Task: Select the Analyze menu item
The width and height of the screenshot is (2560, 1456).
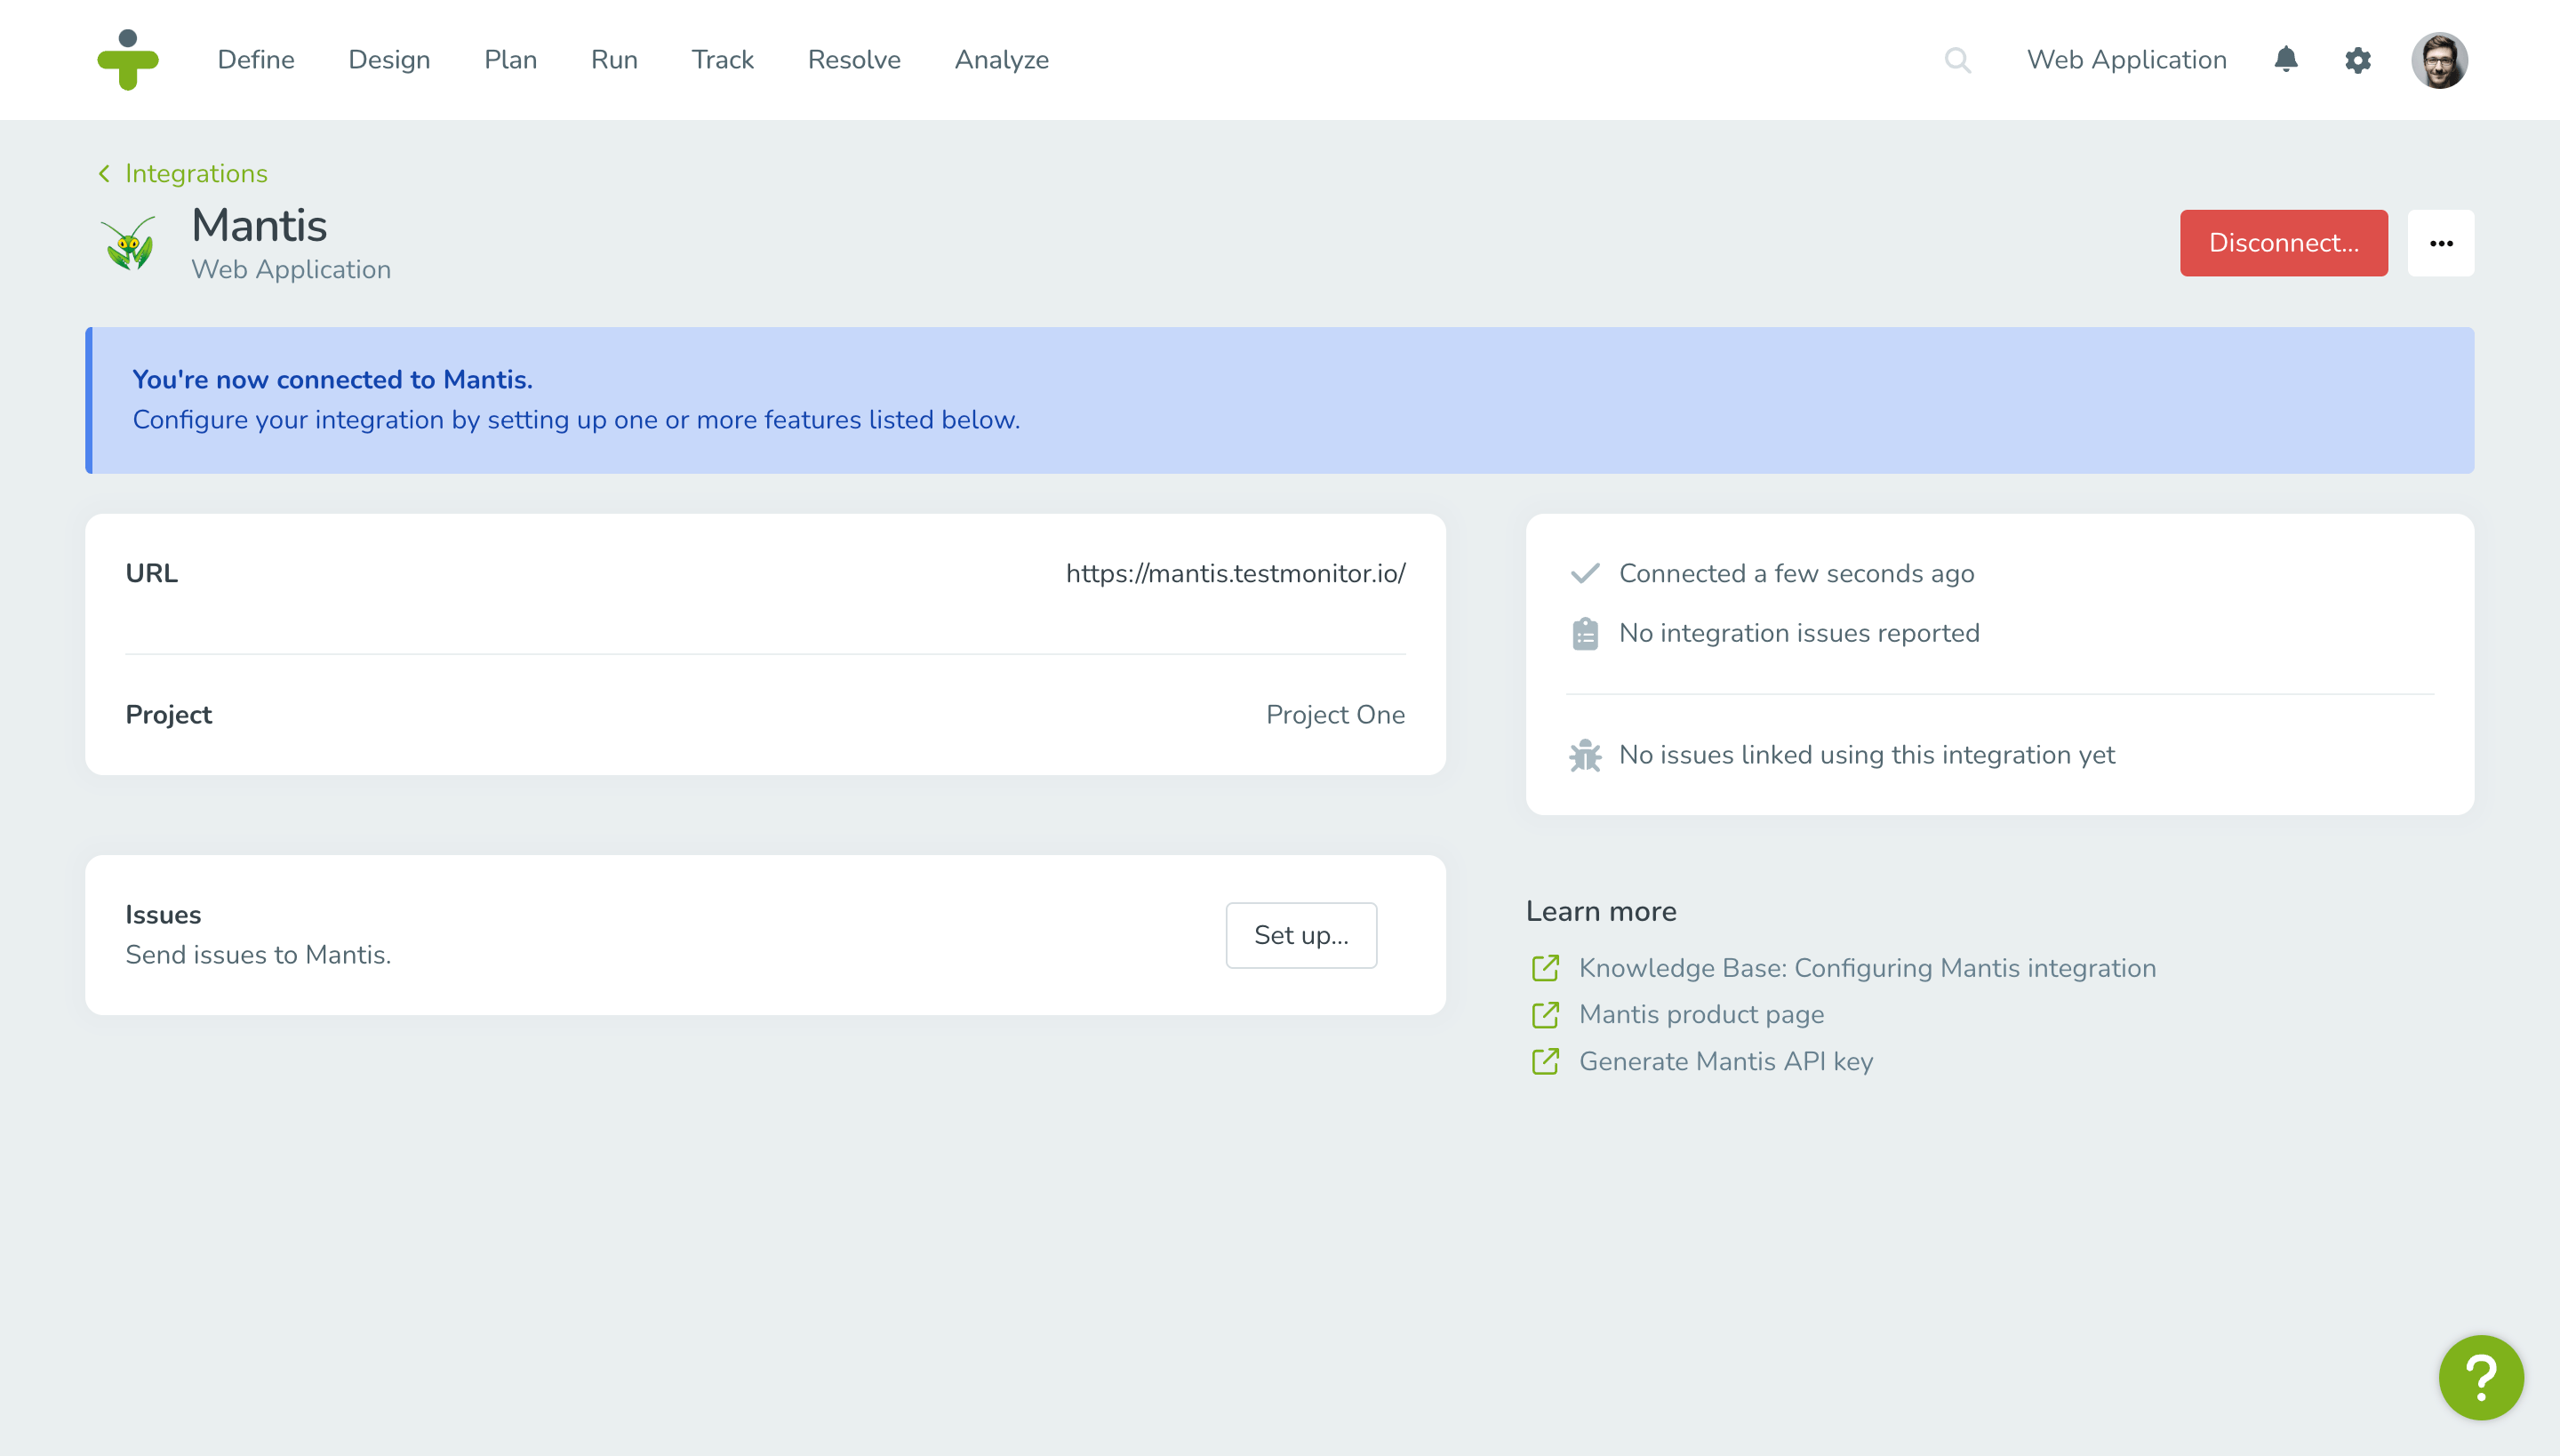Action: [x=1001, y=60]
